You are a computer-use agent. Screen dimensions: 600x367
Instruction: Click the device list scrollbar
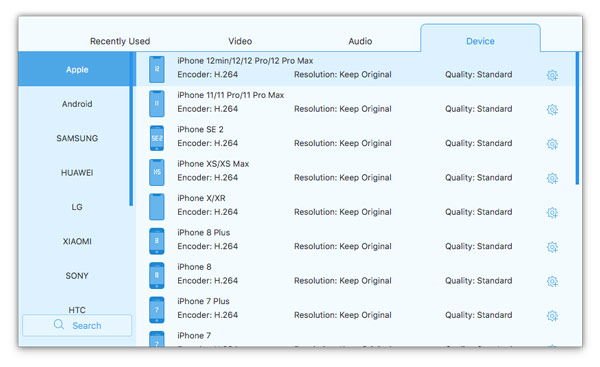coord(577,118)
